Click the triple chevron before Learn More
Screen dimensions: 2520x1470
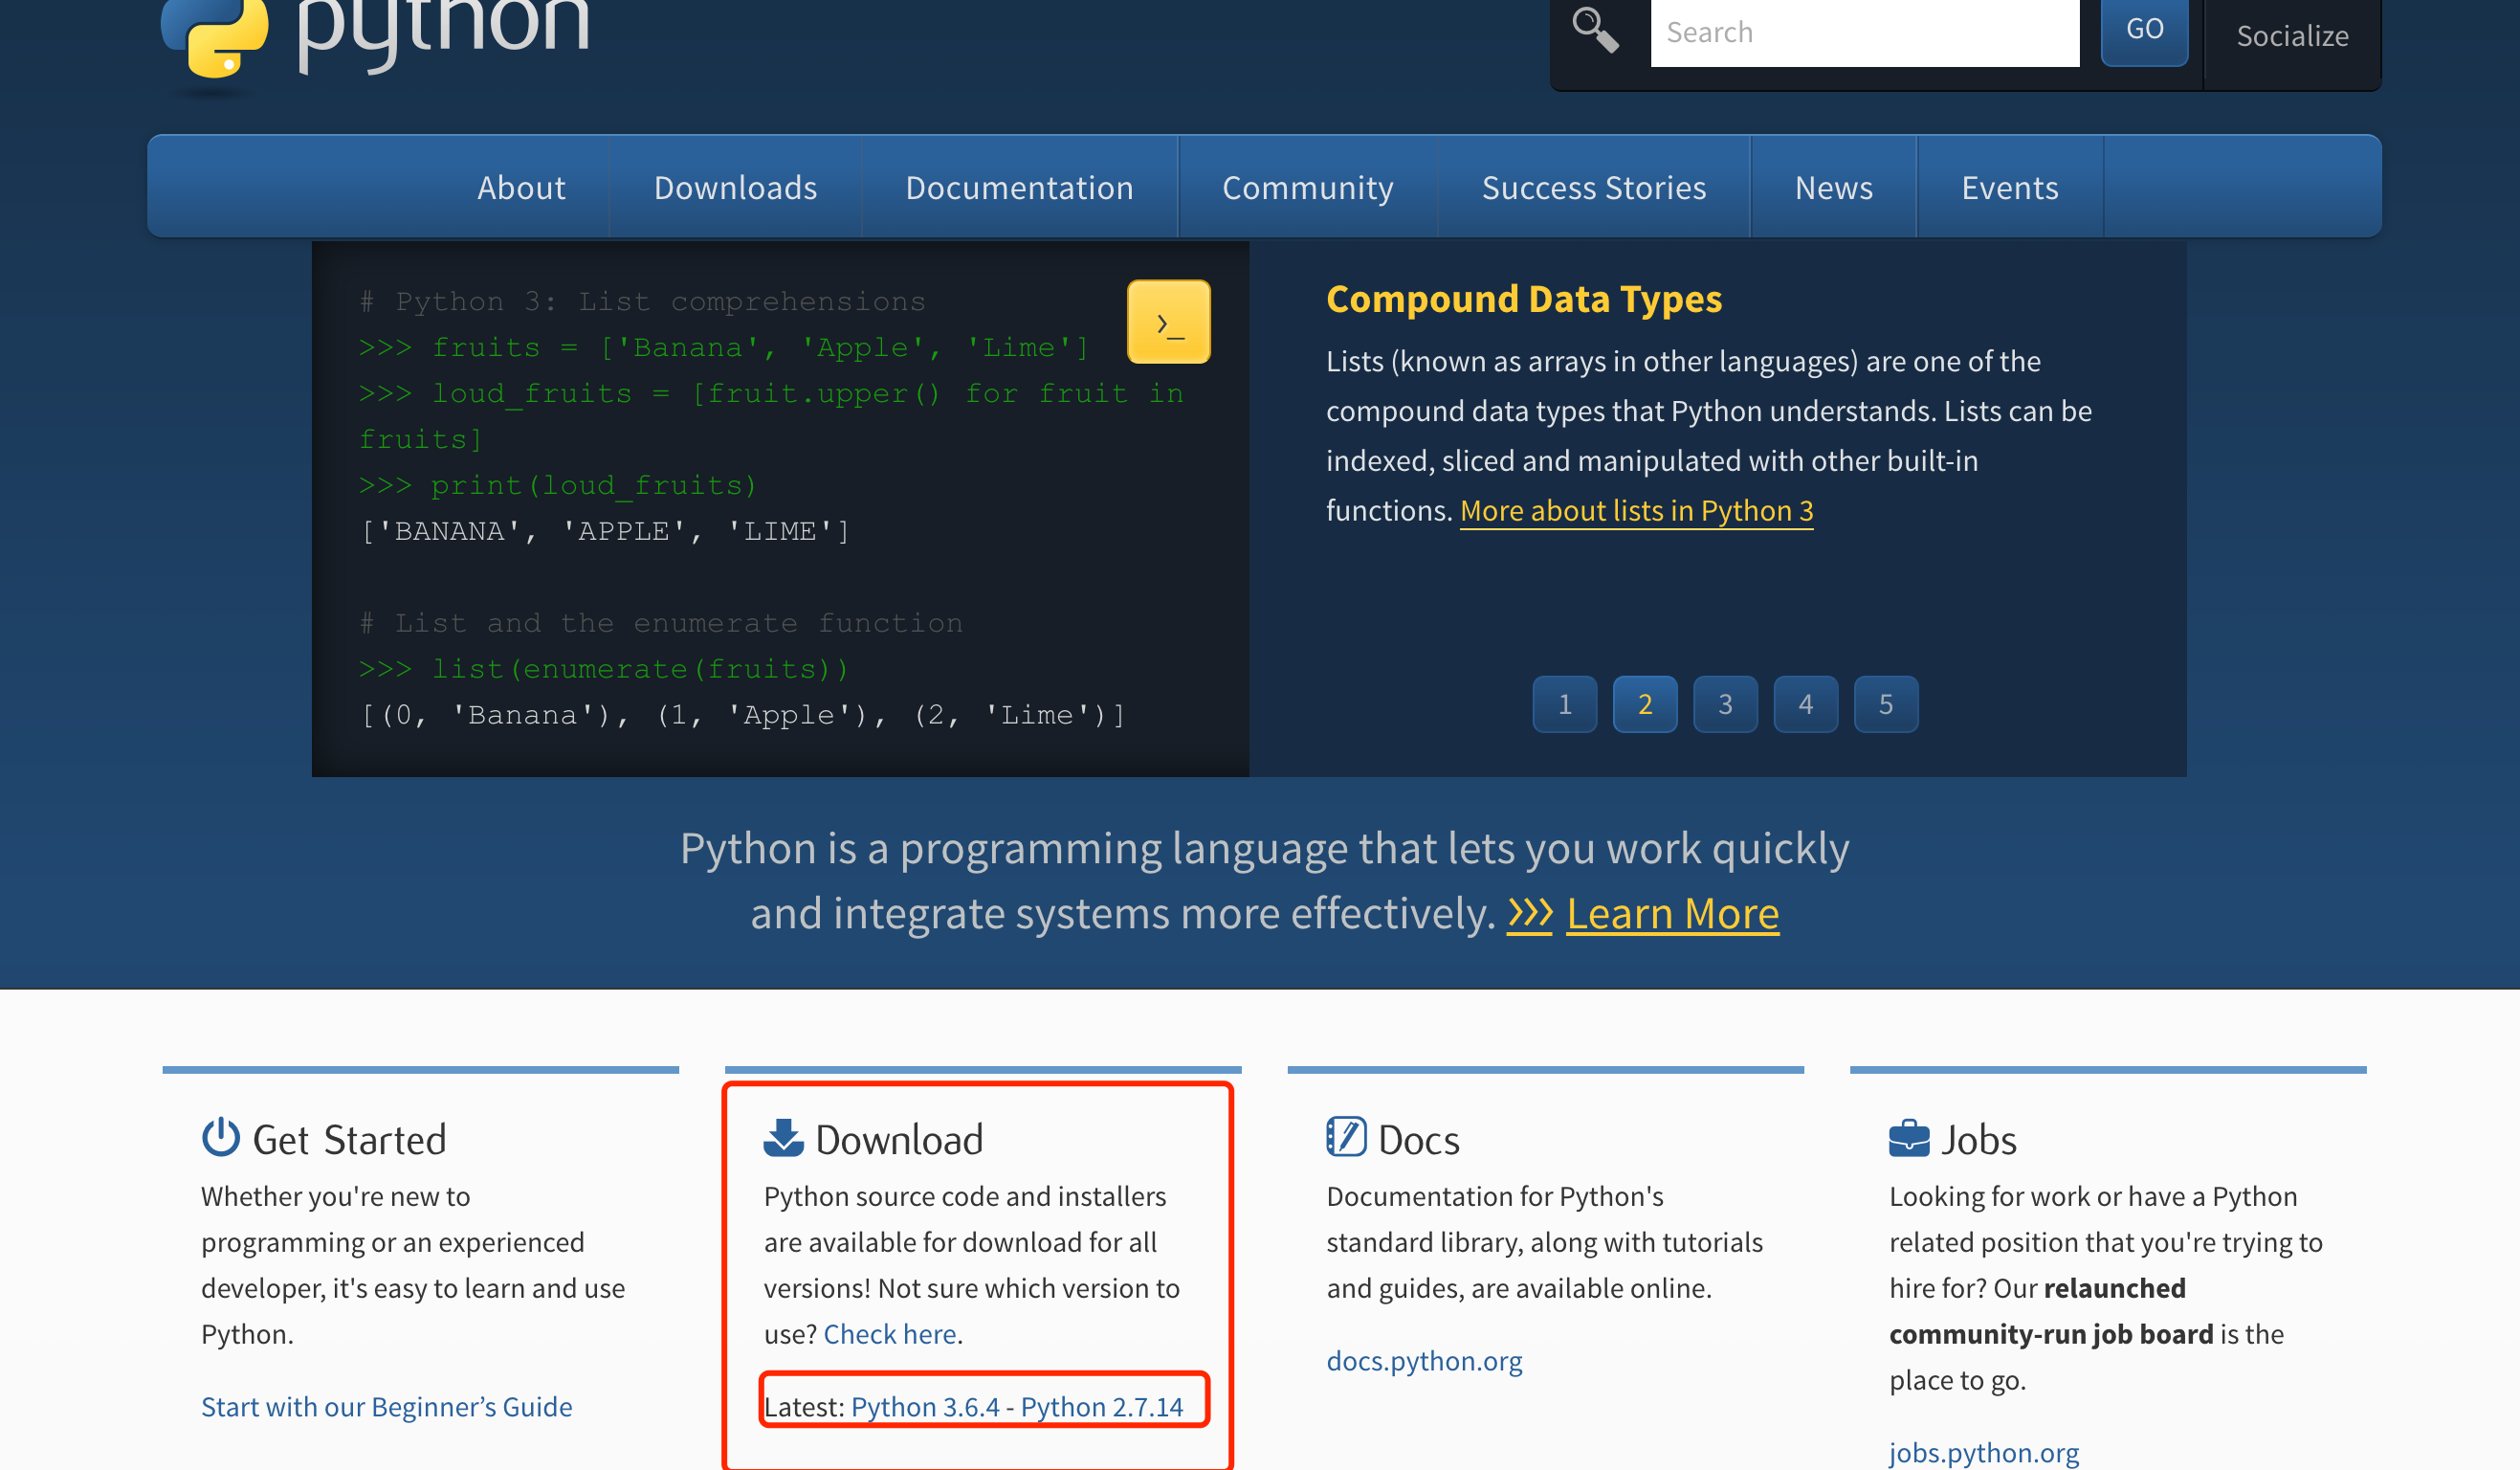(1529, 914)
